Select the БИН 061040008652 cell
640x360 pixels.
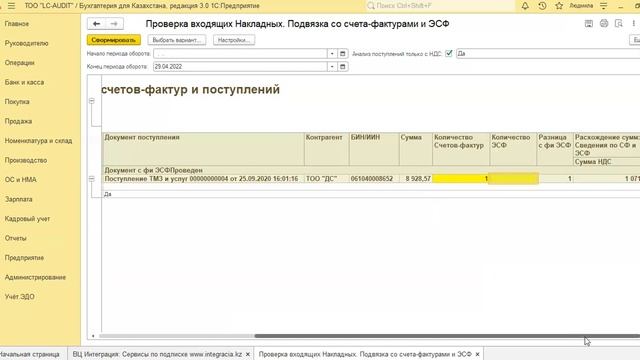(x=374, y=179)
